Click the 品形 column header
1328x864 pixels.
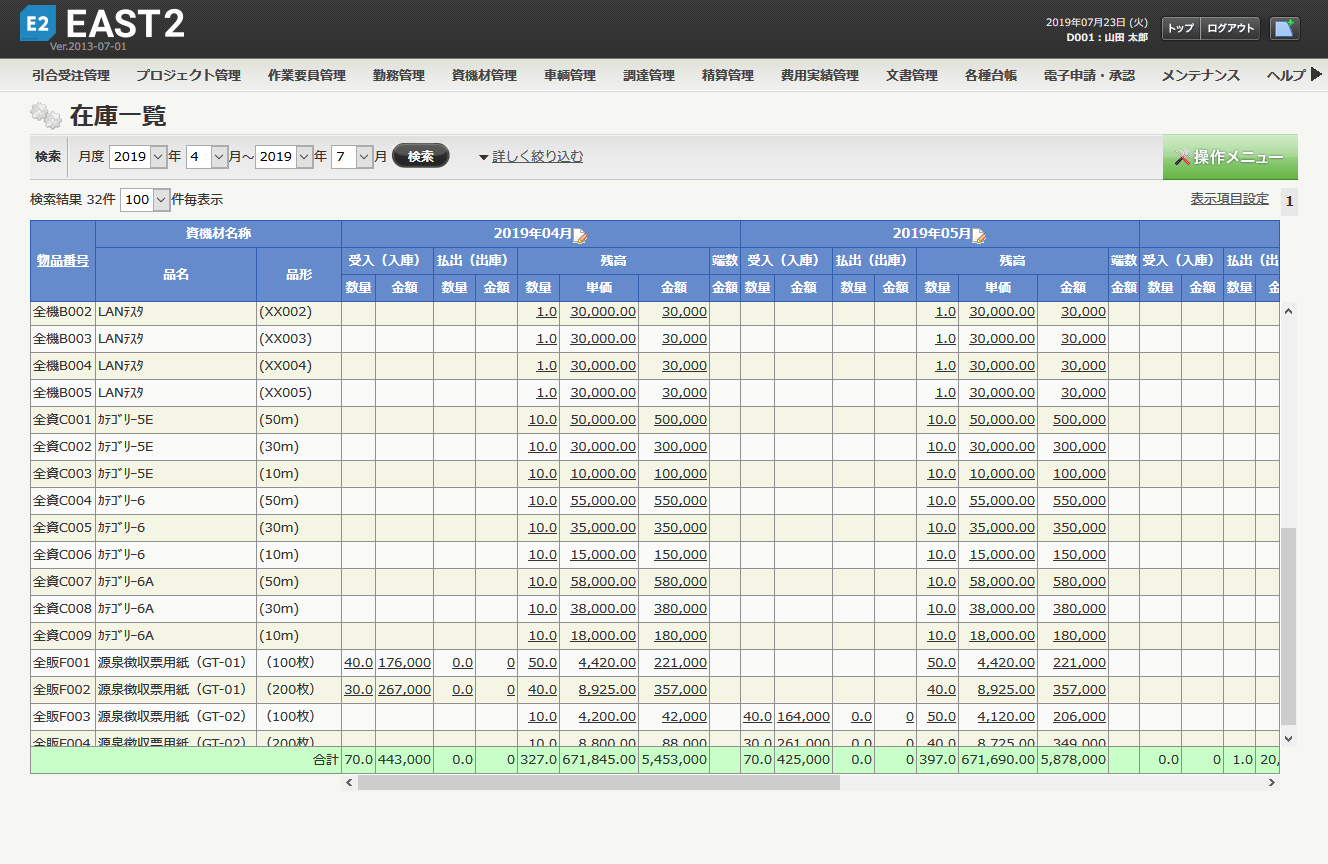[299, 274]
